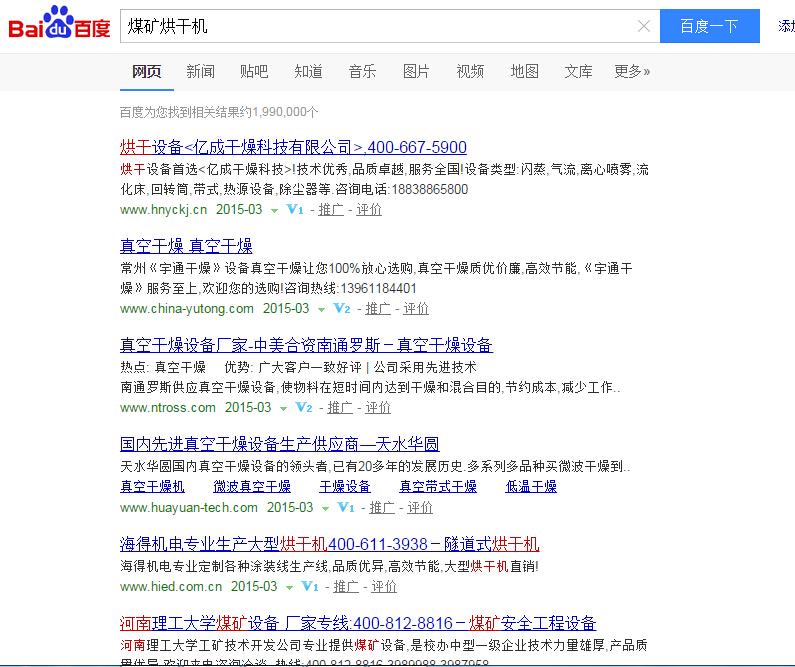This screenshot has width=795, height=667.
Task: Open the green dropdown arrow for www.ntross.com result
Action: 284,409
